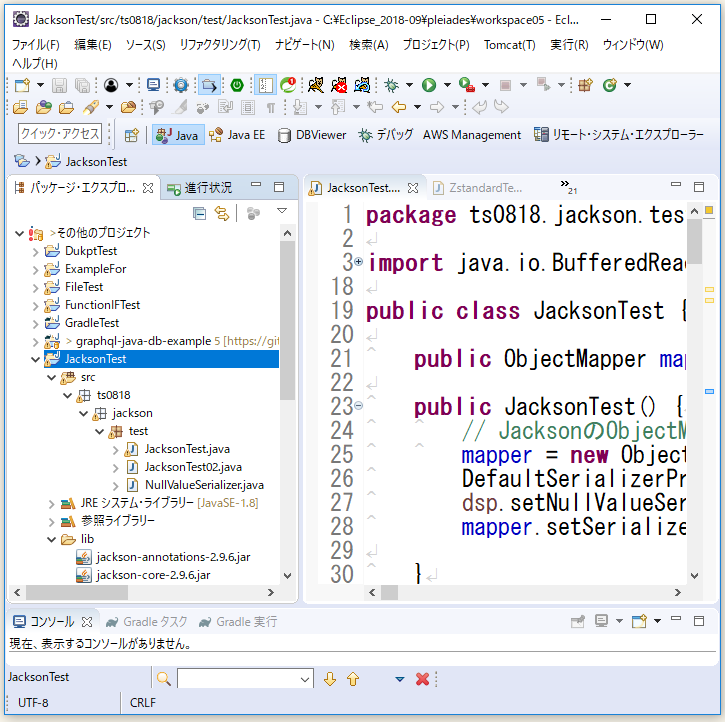
Task: Collapse the src folder
Action: click(52, 378)
